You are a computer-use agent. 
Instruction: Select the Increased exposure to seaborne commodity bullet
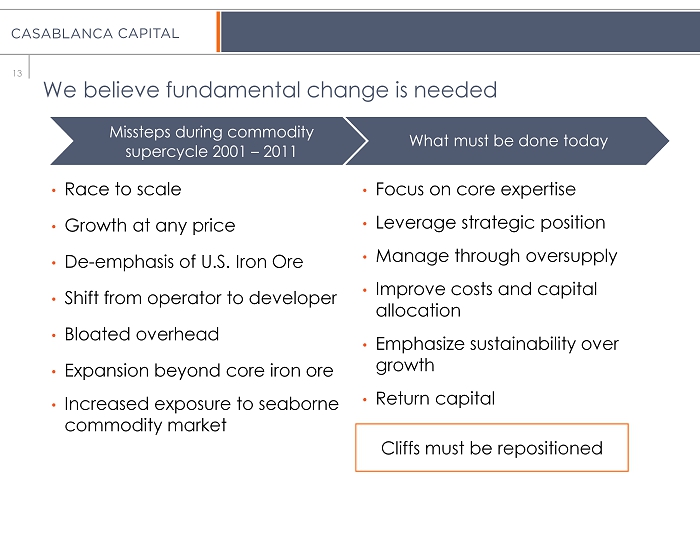coord(201,414)
